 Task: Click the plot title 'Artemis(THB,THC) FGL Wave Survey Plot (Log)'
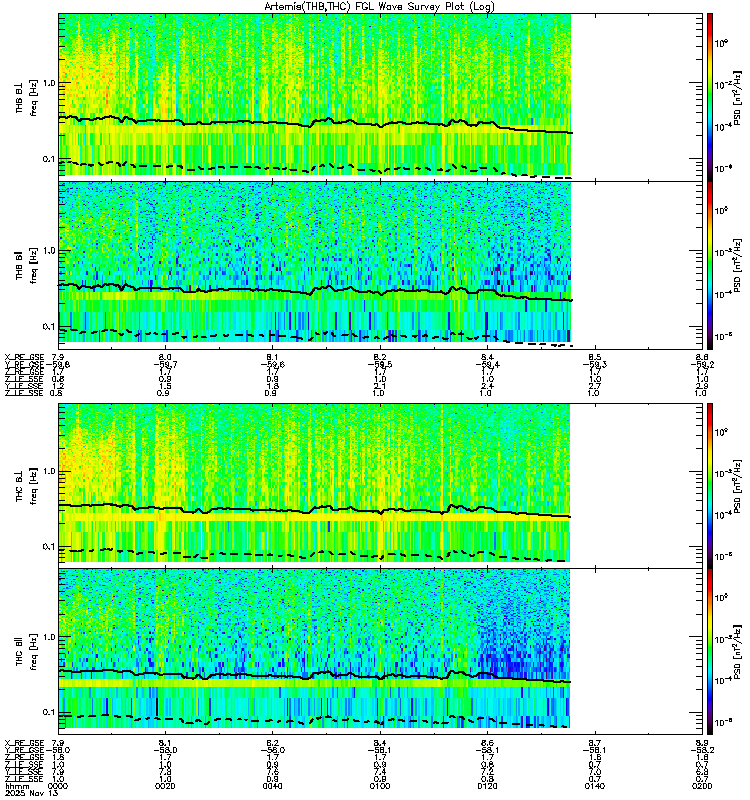379,7
